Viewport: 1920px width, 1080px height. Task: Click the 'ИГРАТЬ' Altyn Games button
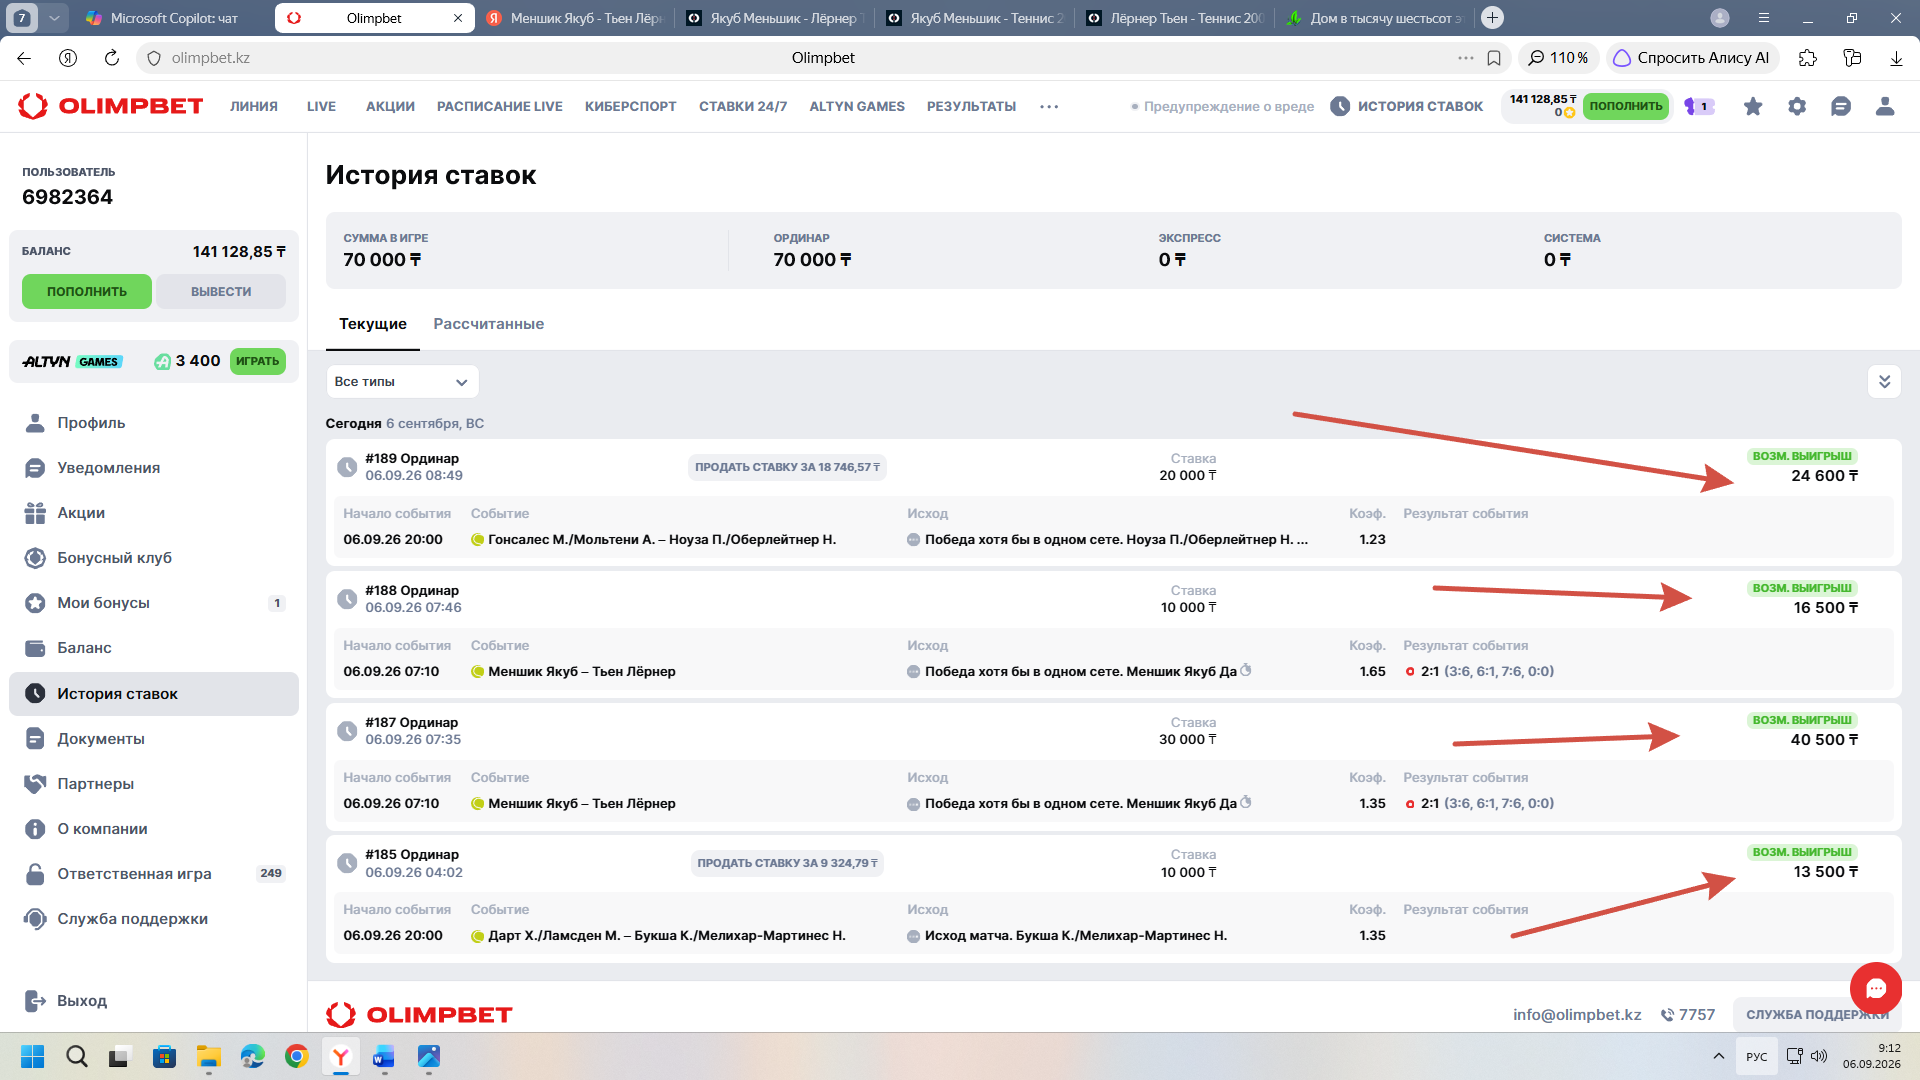click(x=258, y=361)
